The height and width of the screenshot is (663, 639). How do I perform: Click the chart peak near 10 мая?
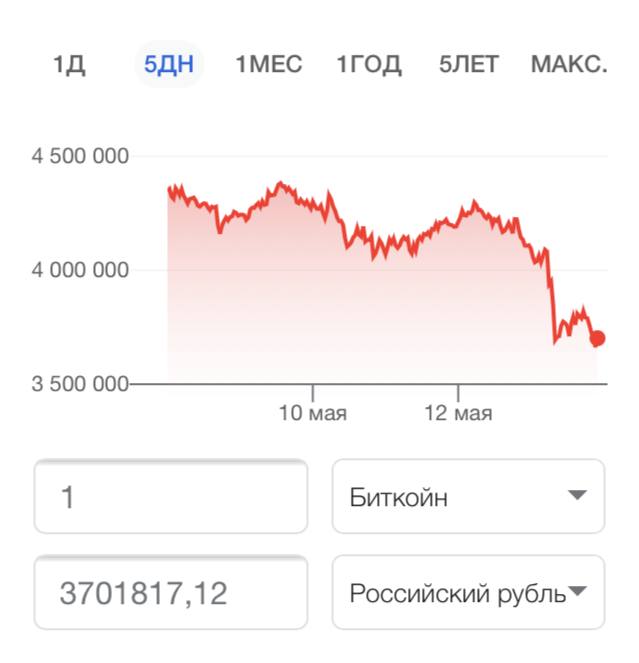(x=280, y=184)
